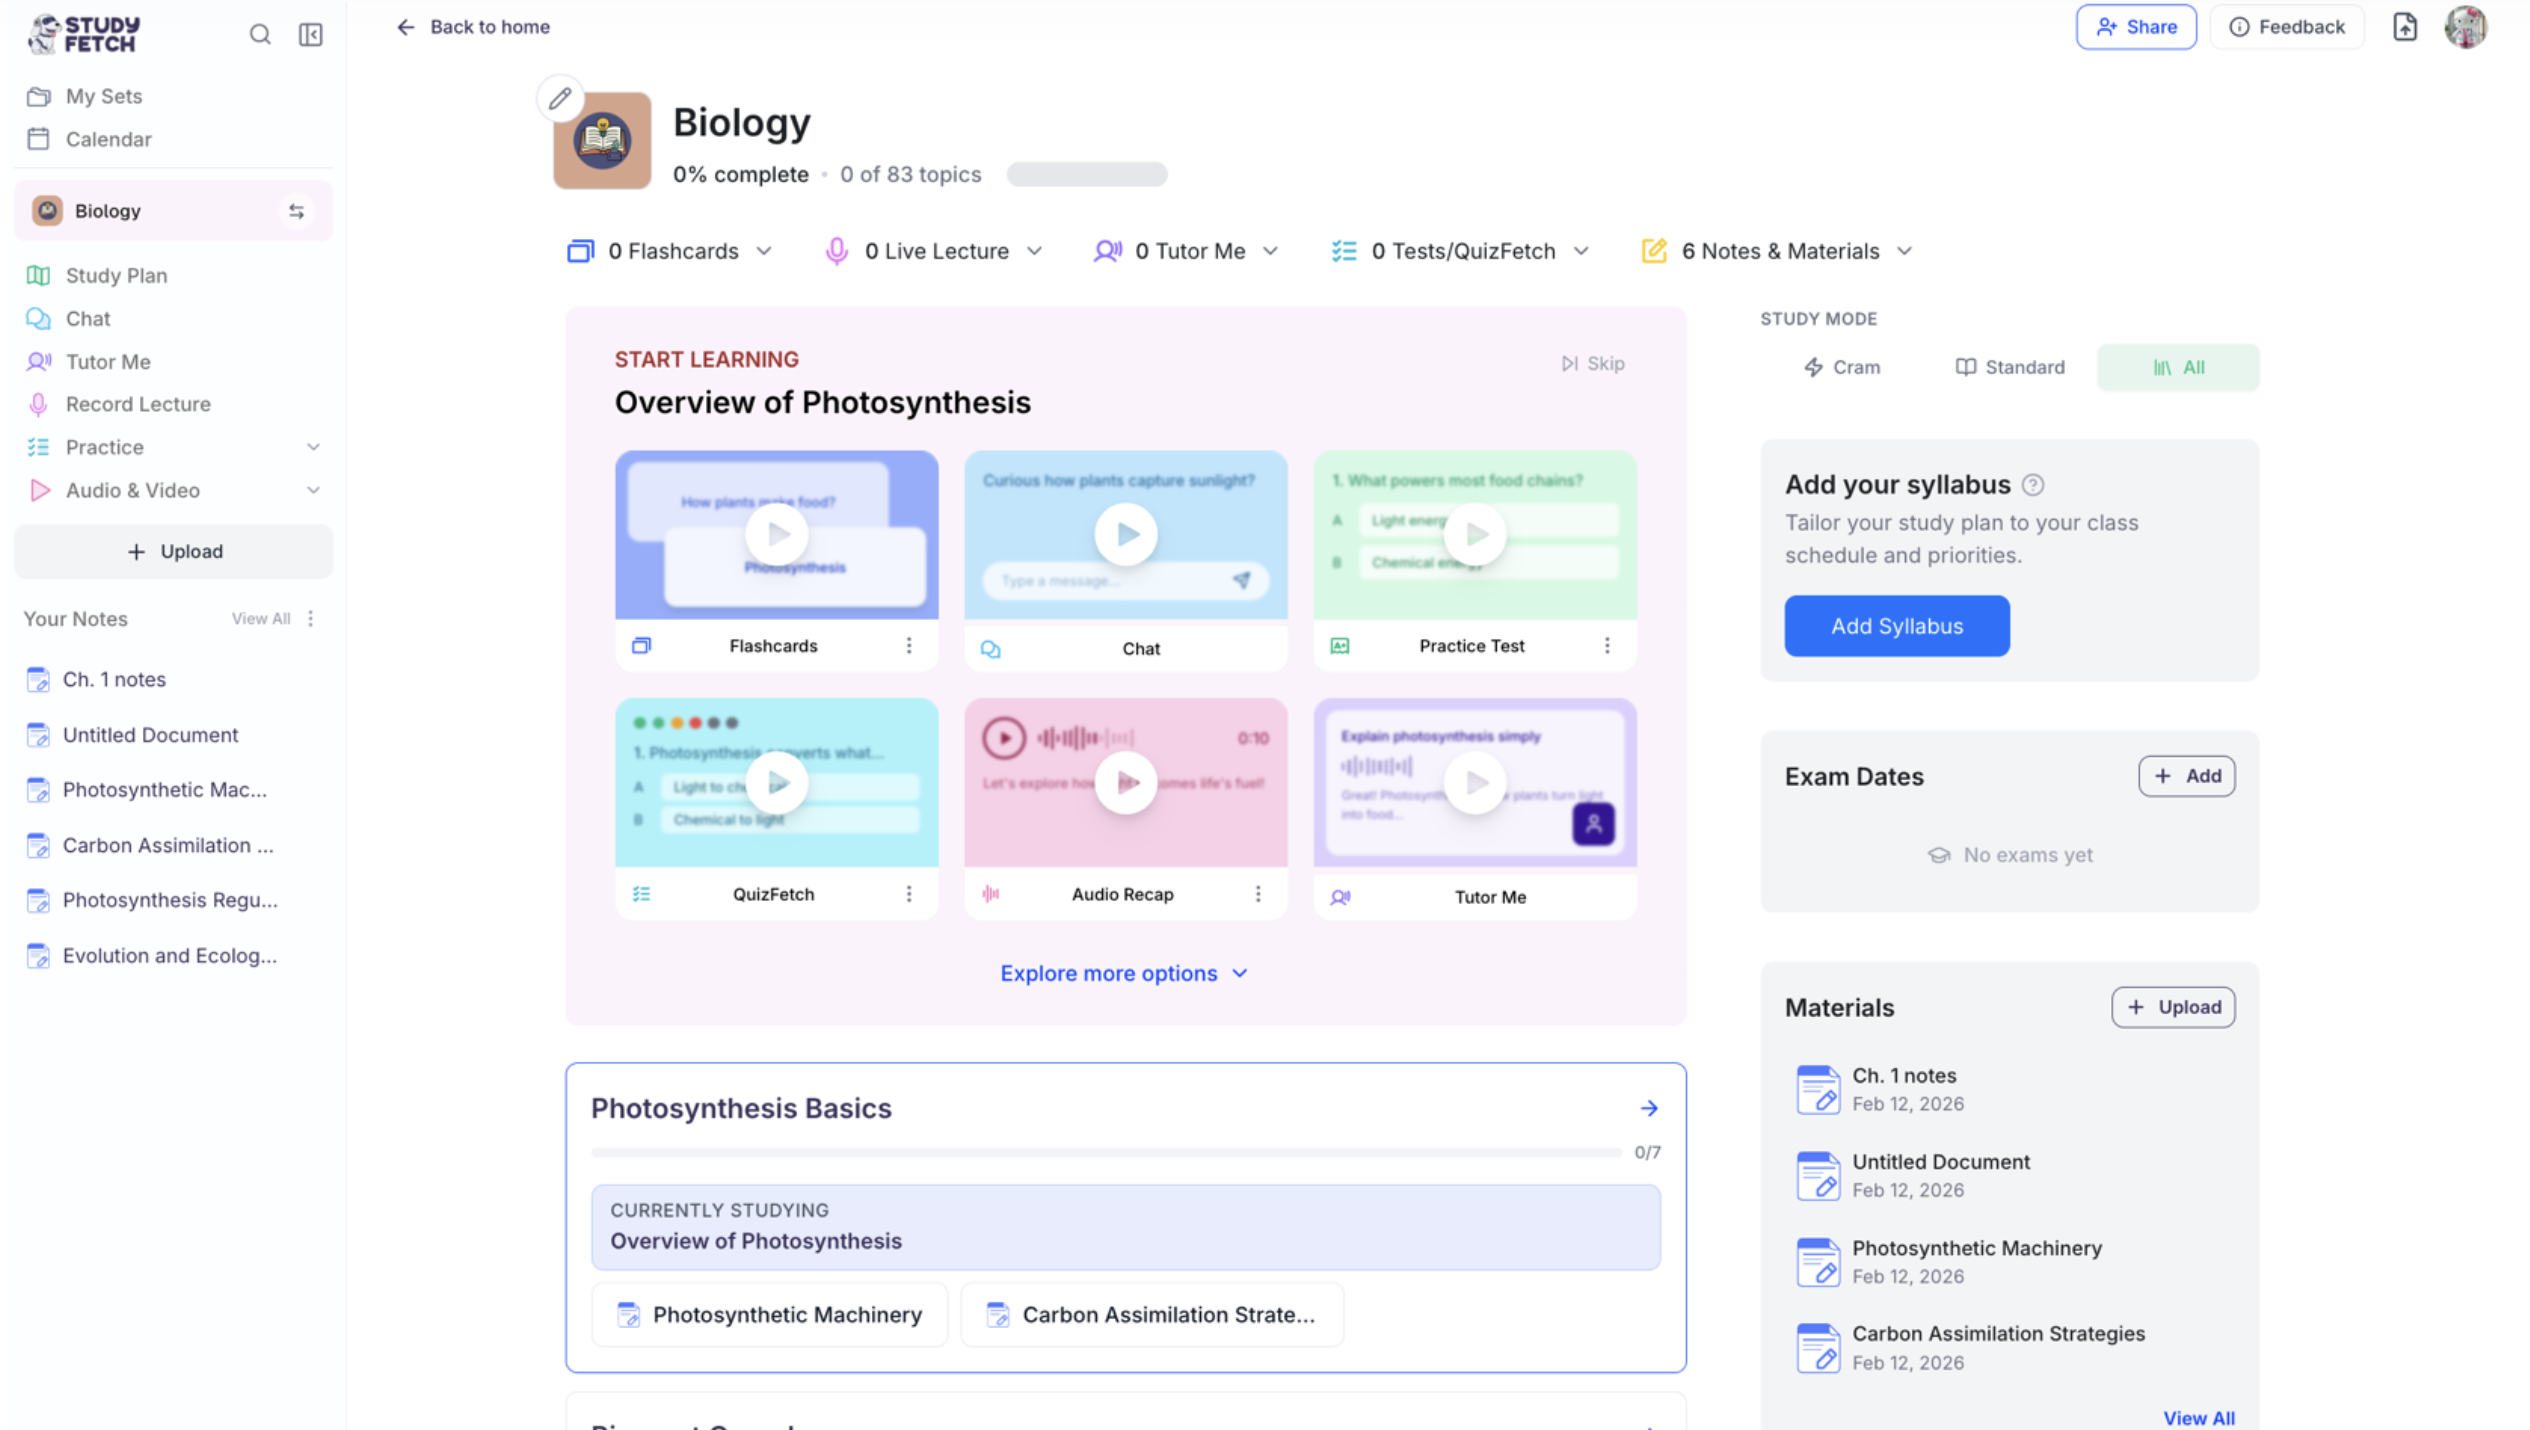Open Flashcards card three-dot menu
2530x1430 pixels.
point(909,646)
